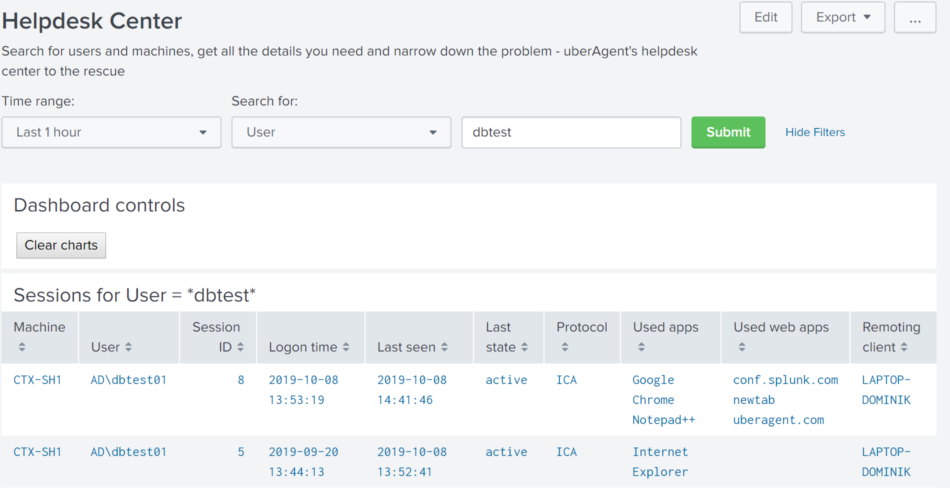Select Internet Explorer in used apps
950x488 pixels.
660,461
